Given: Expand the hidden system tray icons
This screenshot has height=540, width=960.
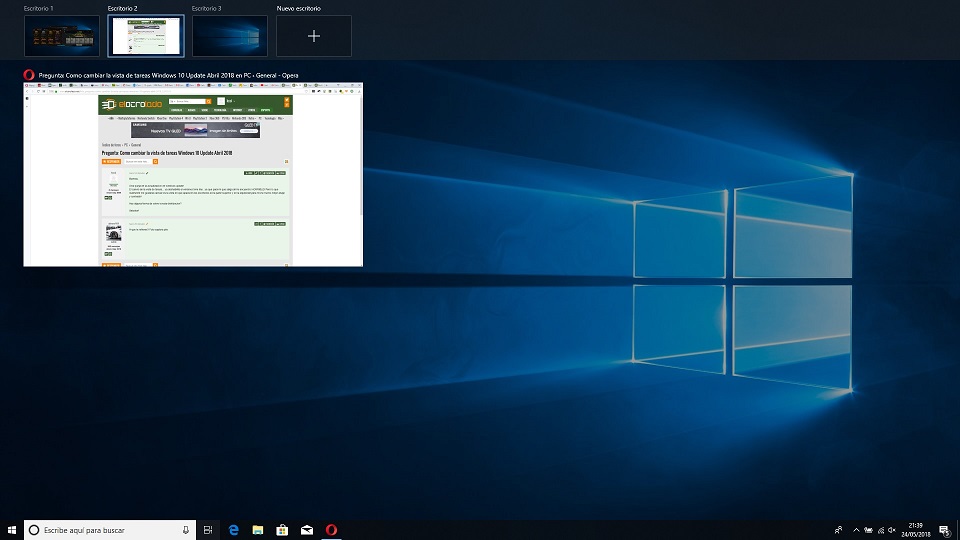Looking at the screenshot, I should click(855, 530).
